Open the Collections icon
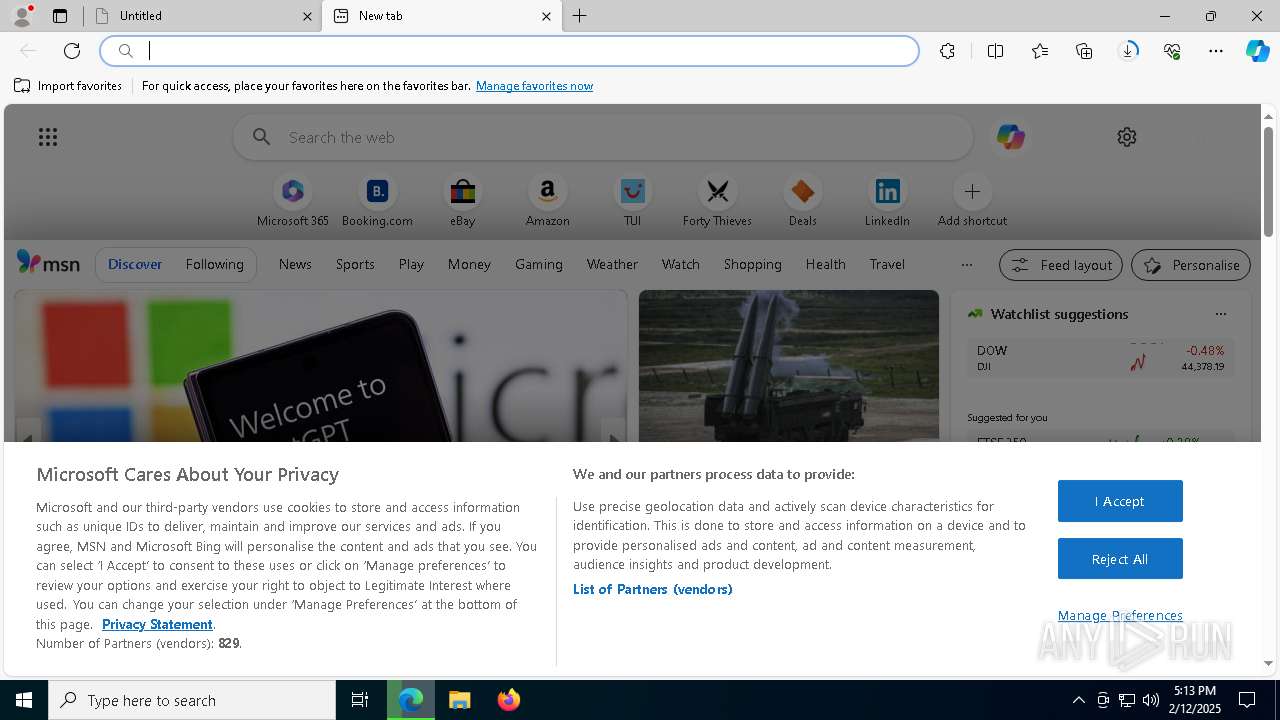The width and height of the screenshot is (1280, 720). pyautogui.click(x=1084, y=51)
